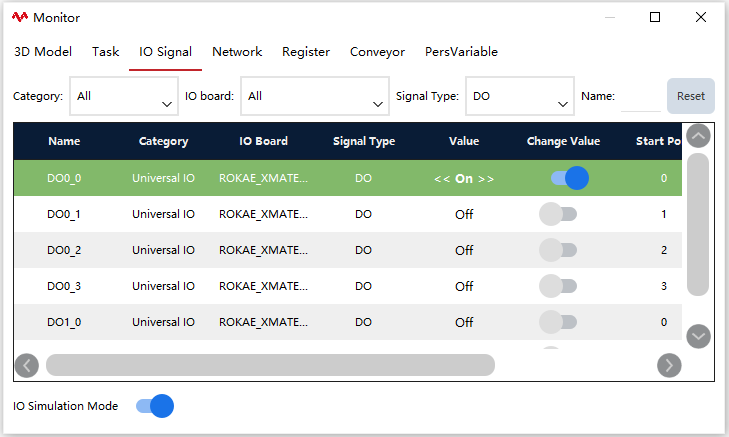Select the IO Signal tab
This screenshot has height=437, width=729.
click(166, 52)
